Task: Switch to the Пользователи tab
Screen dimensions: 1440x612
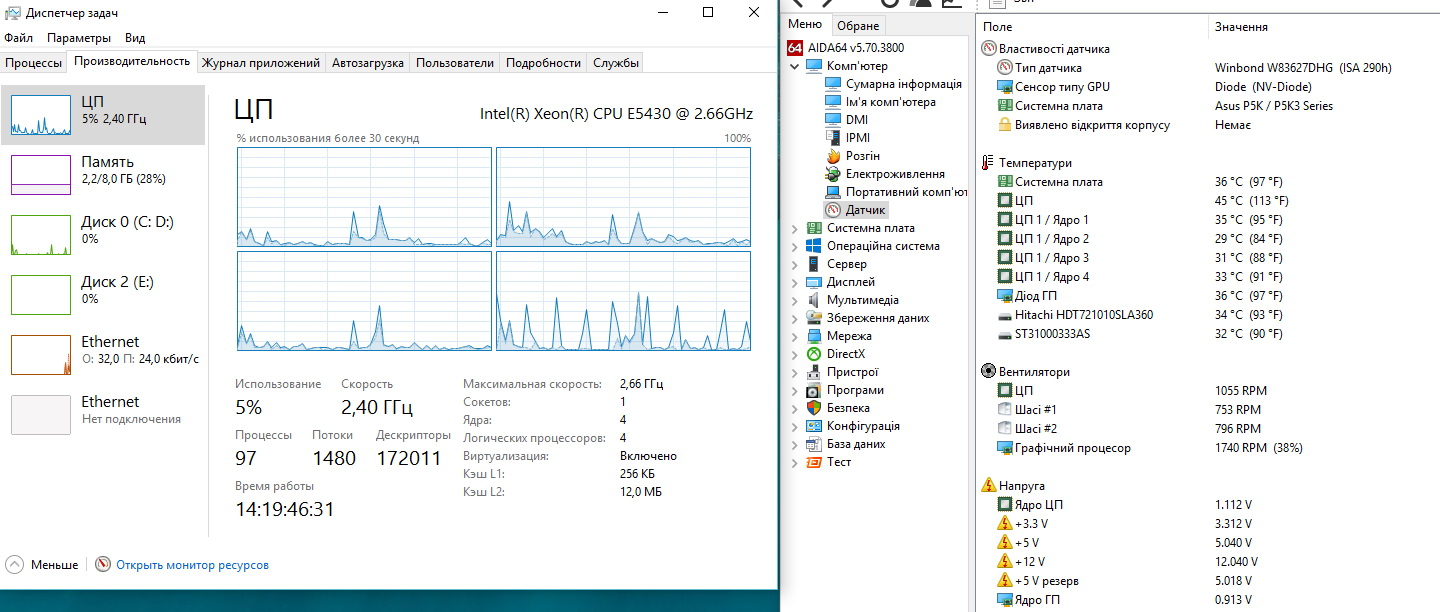Action: coord(455,63)
